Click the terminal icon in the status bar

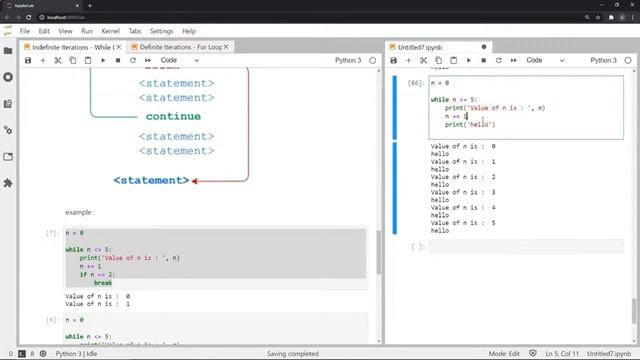pyautogui.click(x=22, y=354)
